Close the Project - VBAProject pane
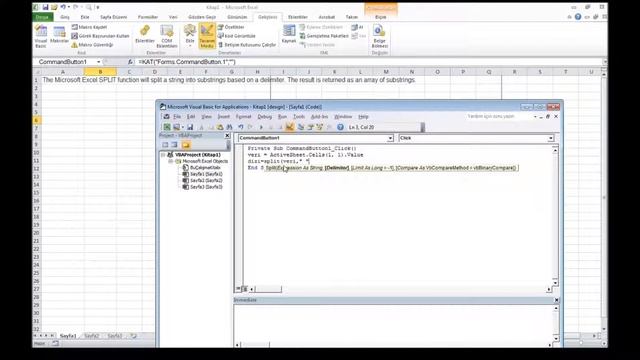The image size is (640, 360). click(x=227, y=136)
